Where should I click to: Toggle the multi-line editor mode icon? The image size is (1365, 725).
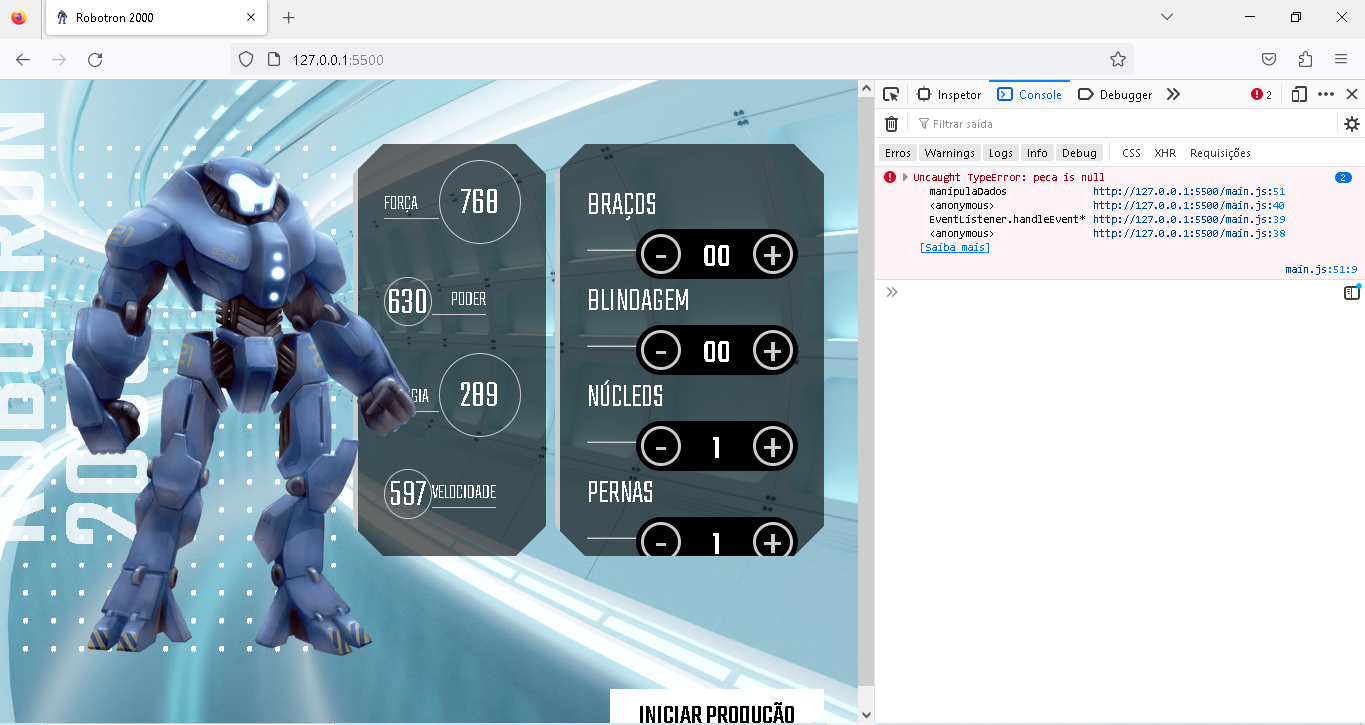(1352, 293)
